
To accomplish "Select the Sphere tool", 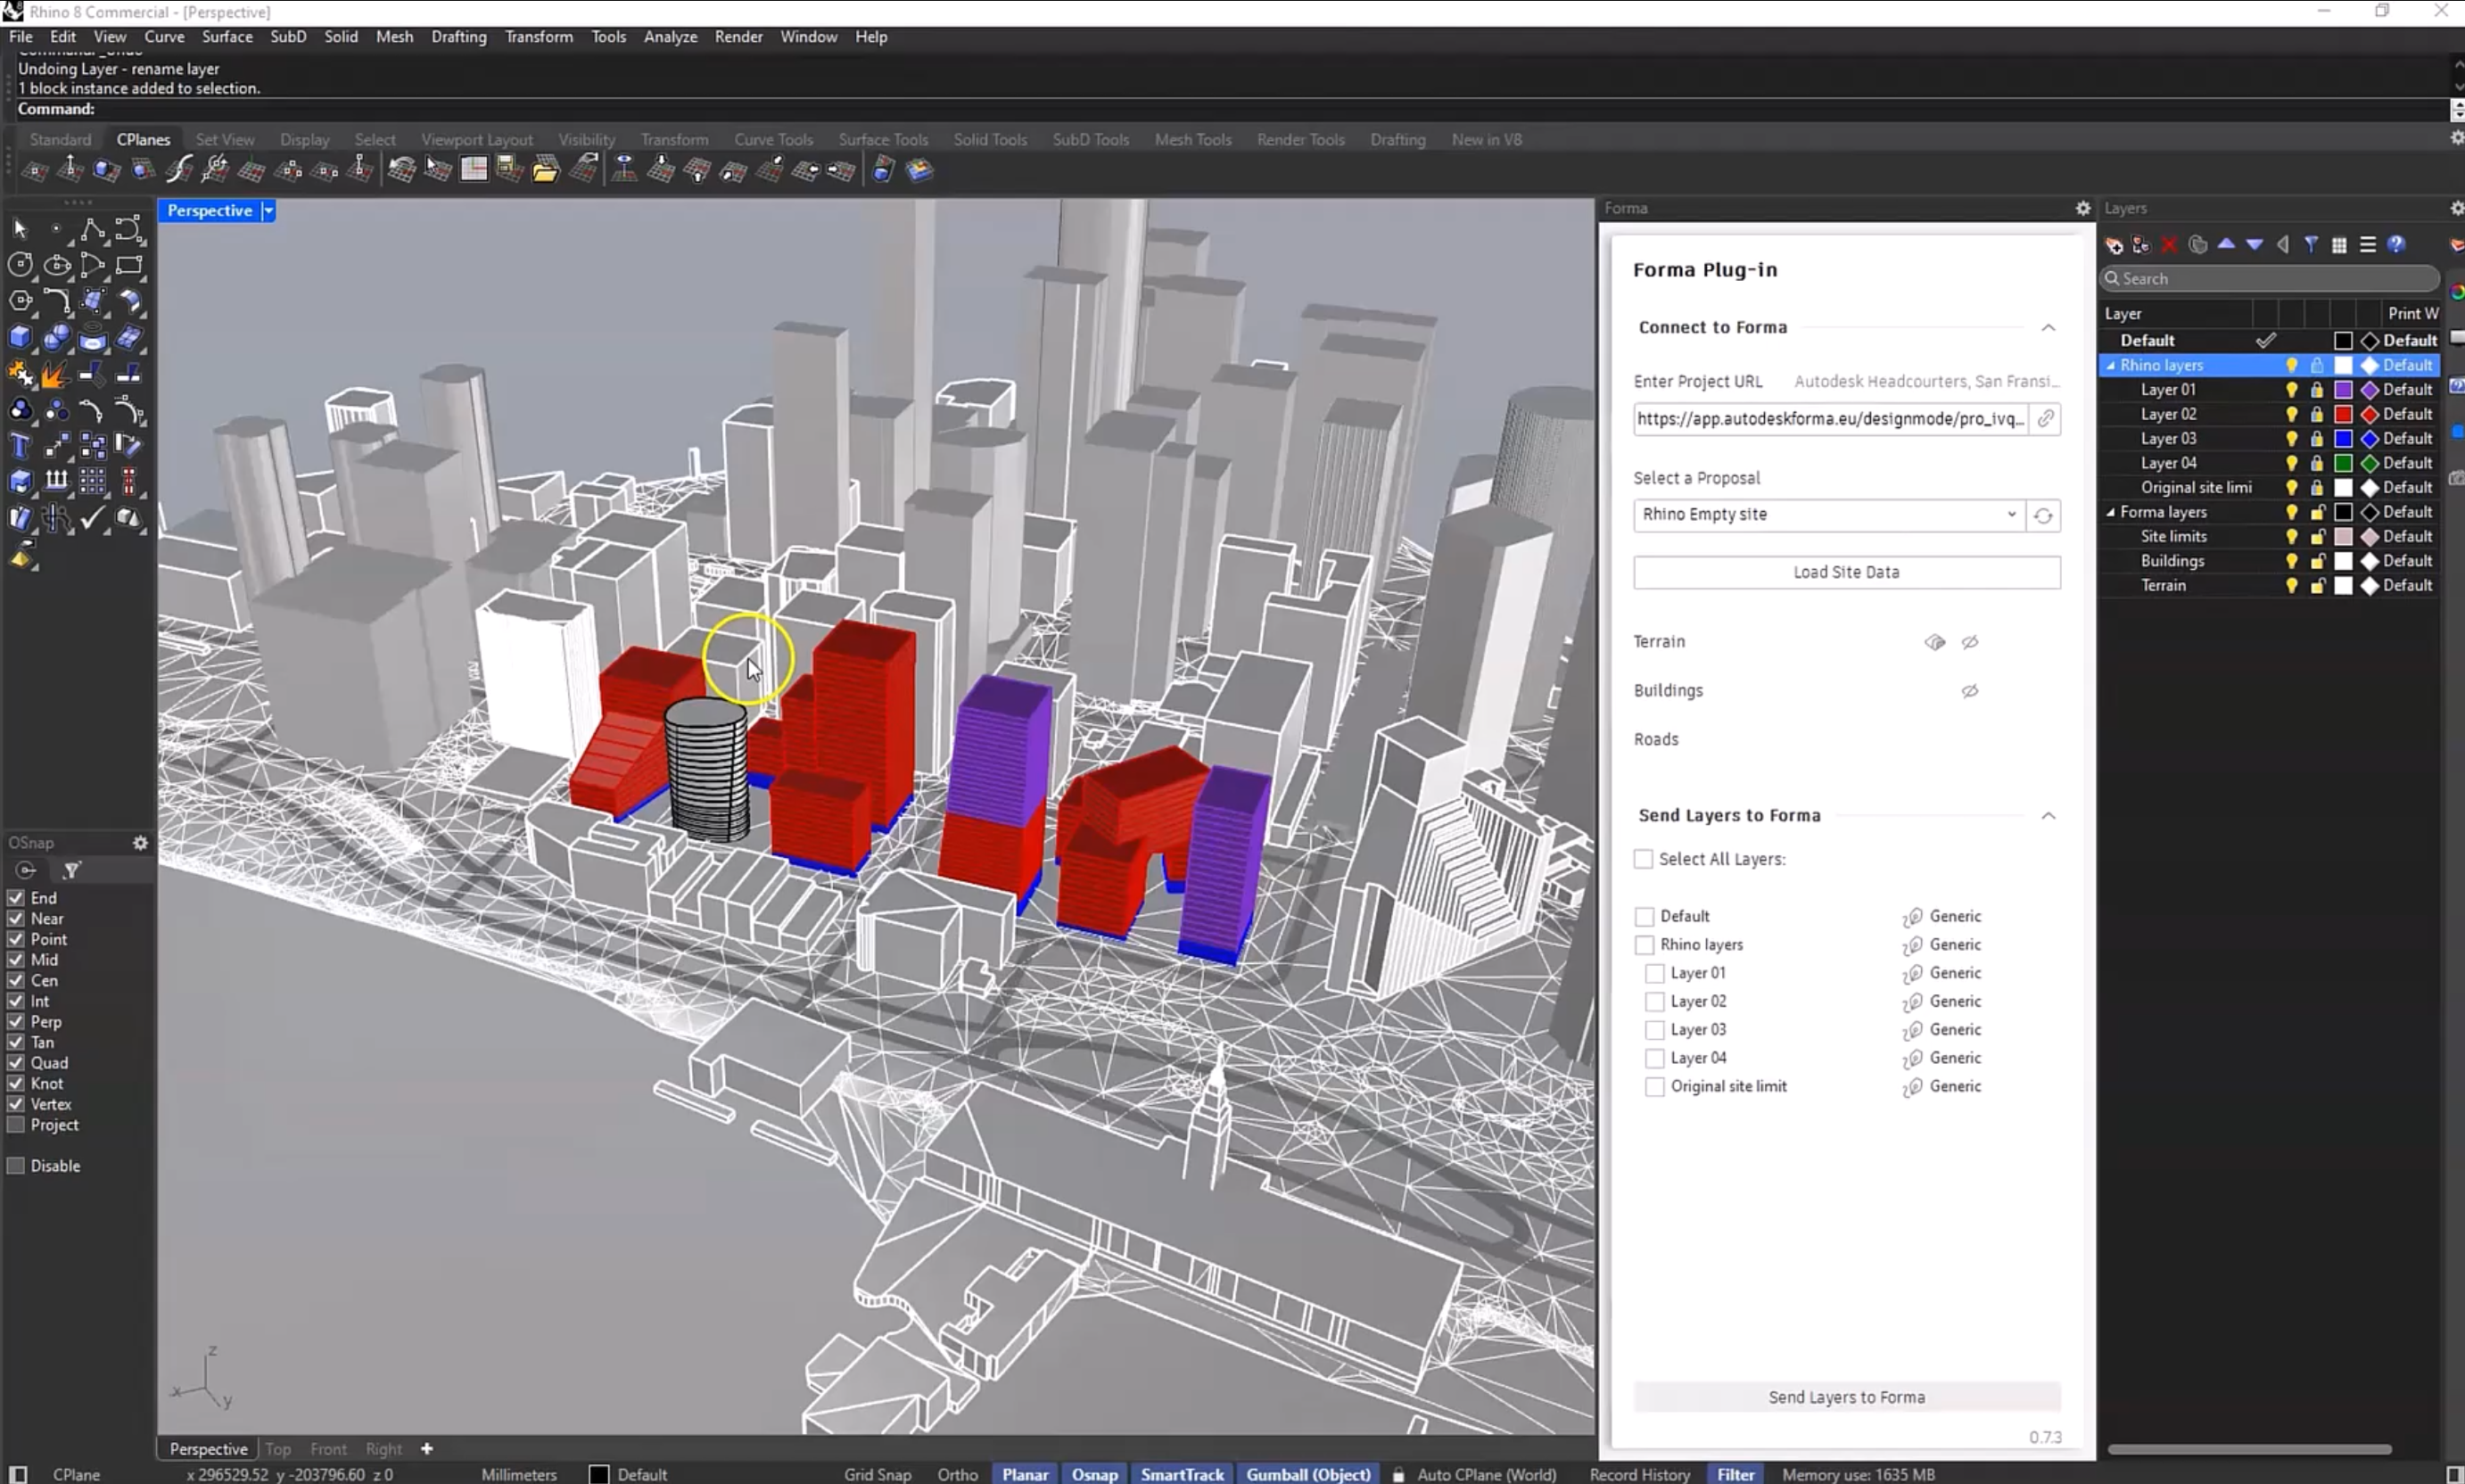I will coord(57,338).
